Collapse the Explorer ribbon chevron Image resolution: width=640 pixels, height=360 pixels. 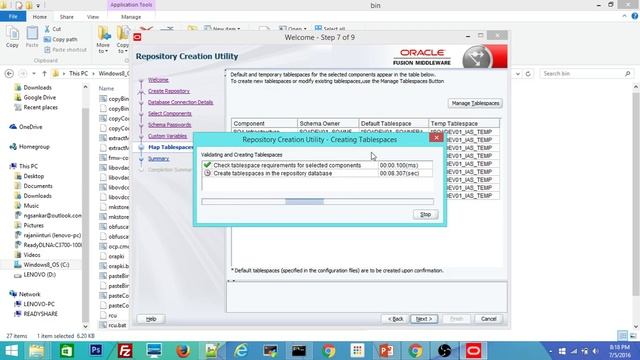[x=624, y=16]
